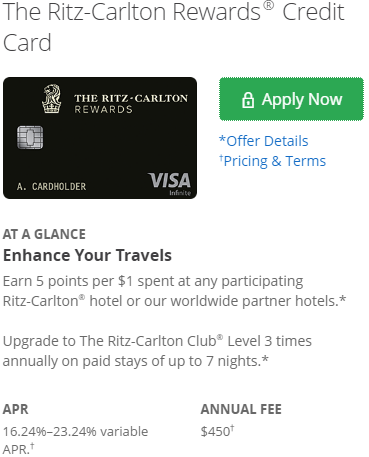Click the Ritz-Carlton lion crest logo on card

click(x=52, y=99)
